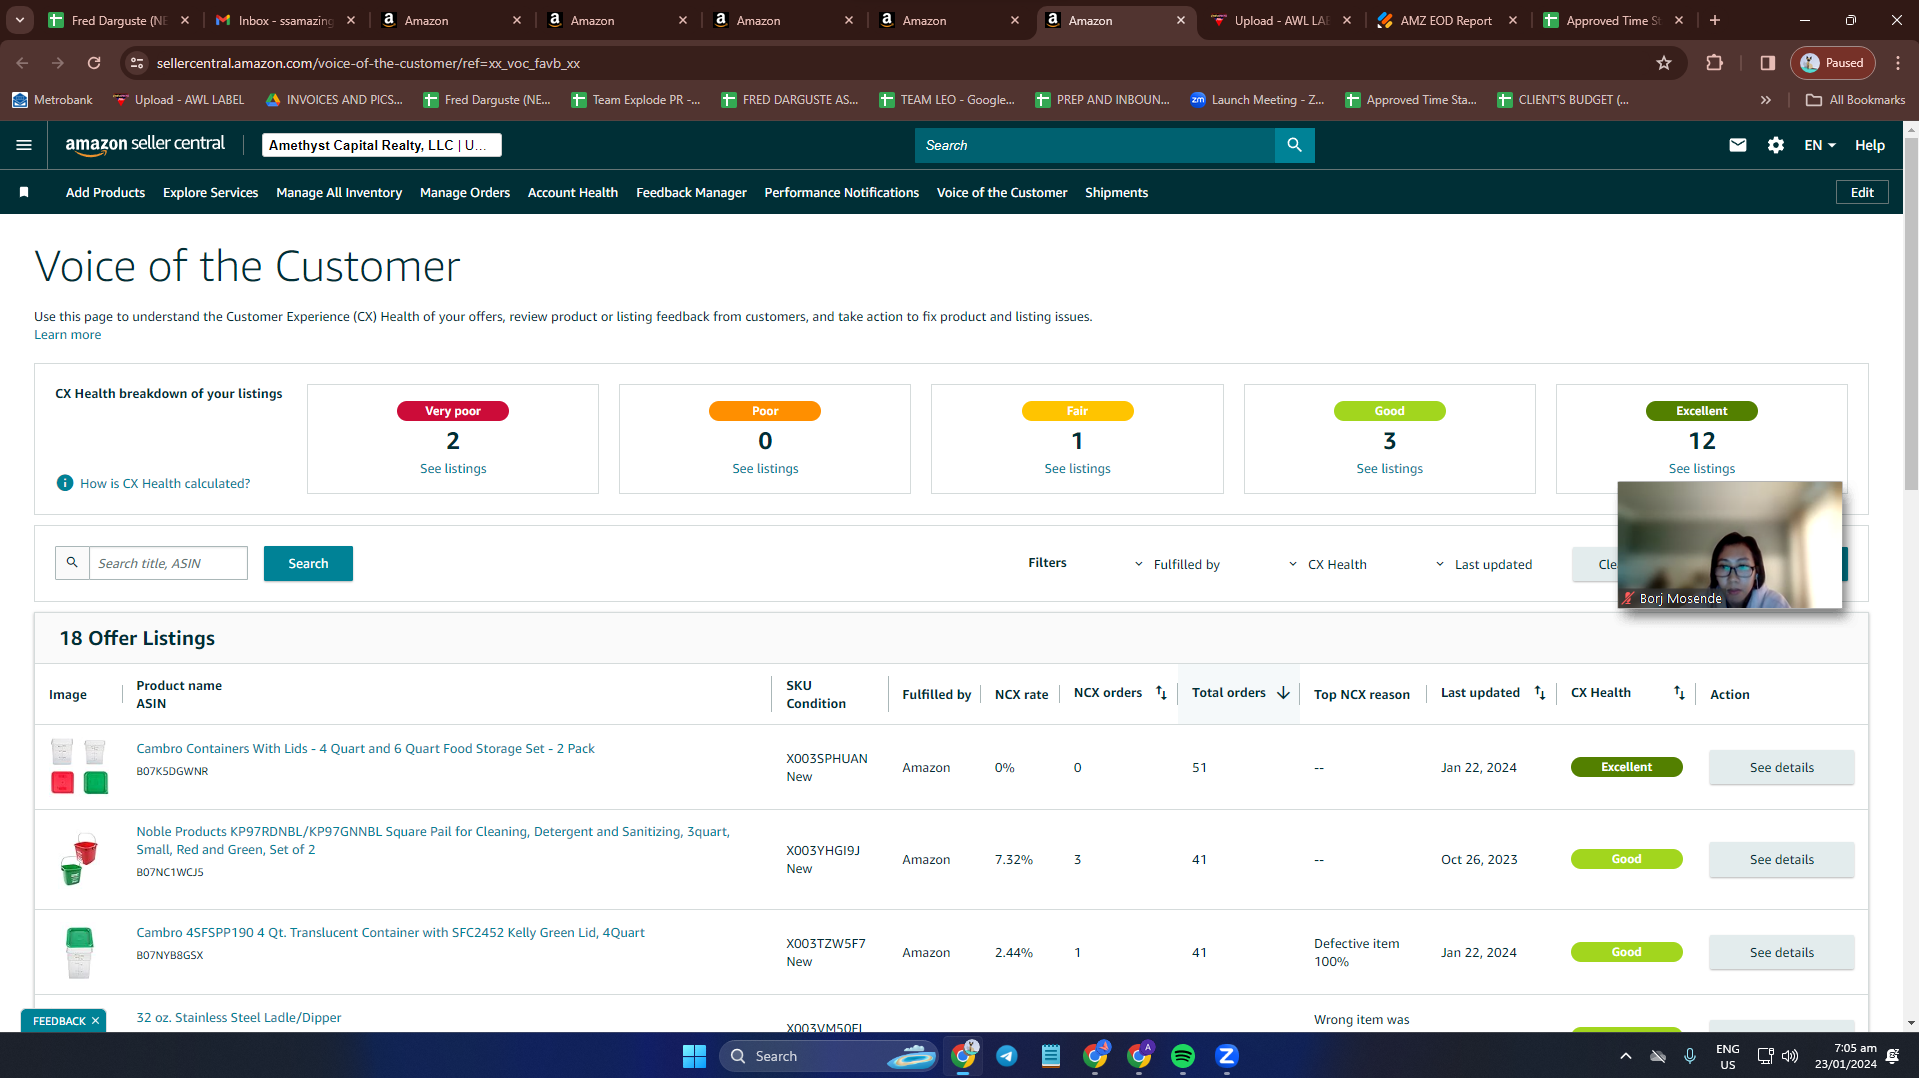
Task: Open Account Health menu item
Action: (x=573, y=192)
